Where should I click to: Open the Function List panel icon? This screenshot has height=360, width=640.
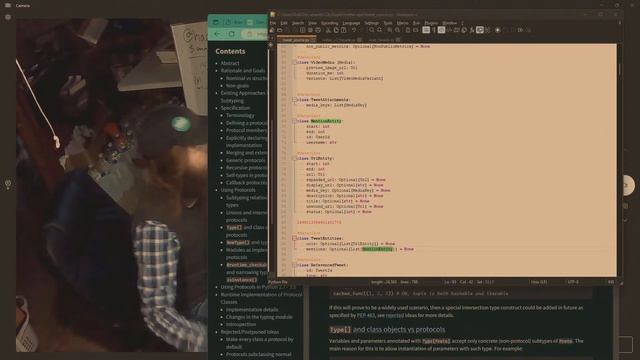[x=472, y=30]
